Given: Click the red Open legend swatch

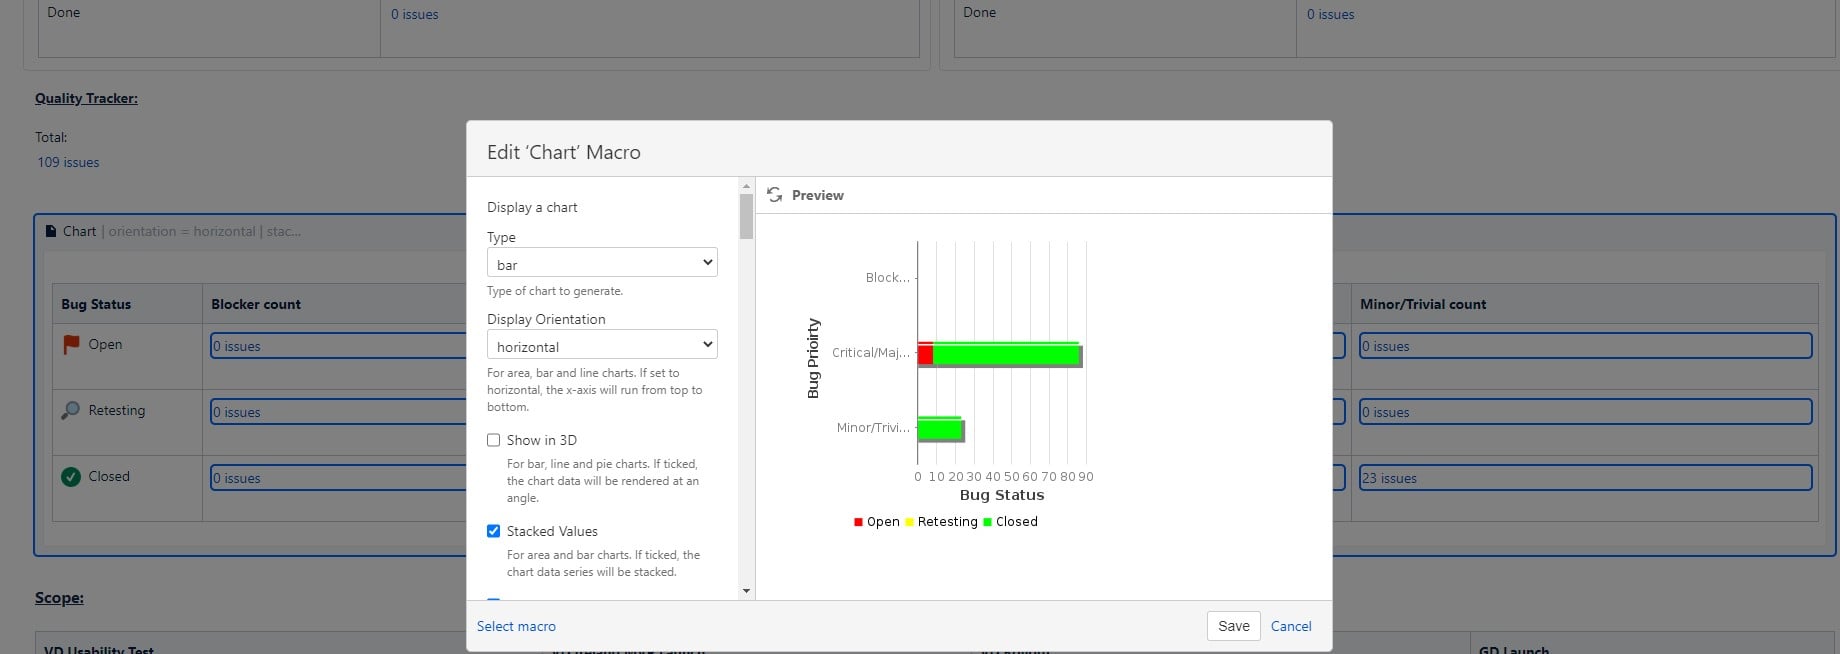Looking at the screenshot, I should [x=858, y=522].
